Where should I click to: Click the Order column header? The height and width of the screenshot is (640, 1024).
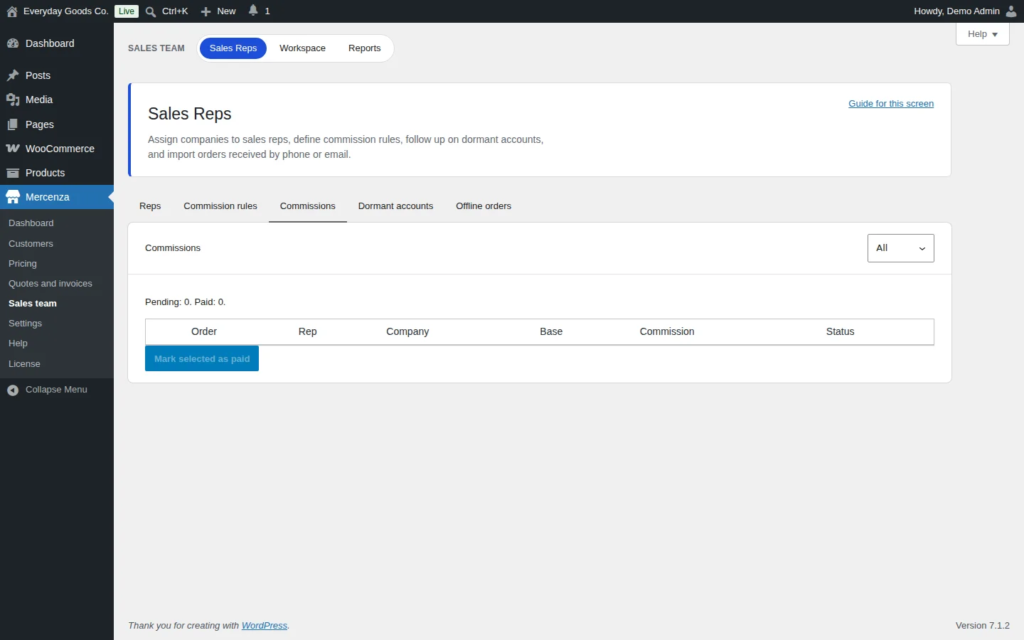point(204,331)
